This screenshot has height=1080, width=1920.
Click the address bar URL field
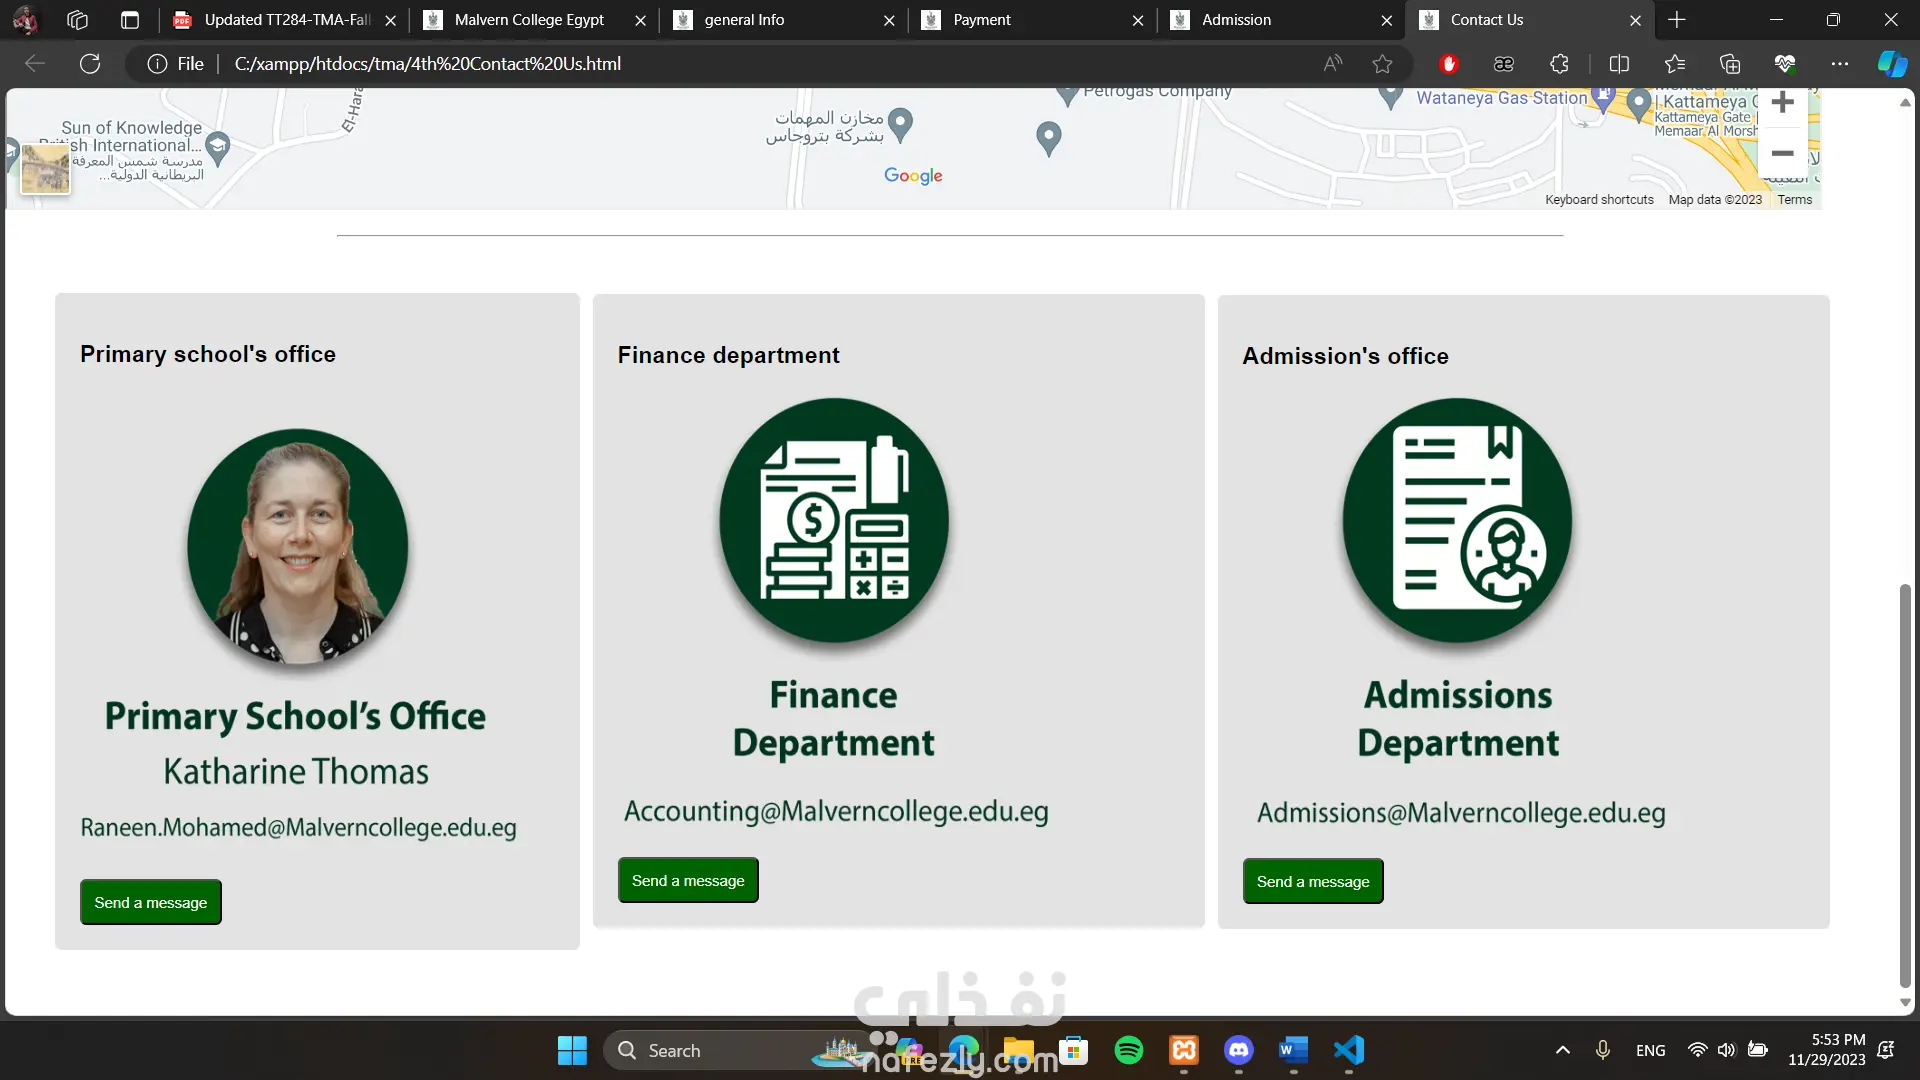pos(770,64)
